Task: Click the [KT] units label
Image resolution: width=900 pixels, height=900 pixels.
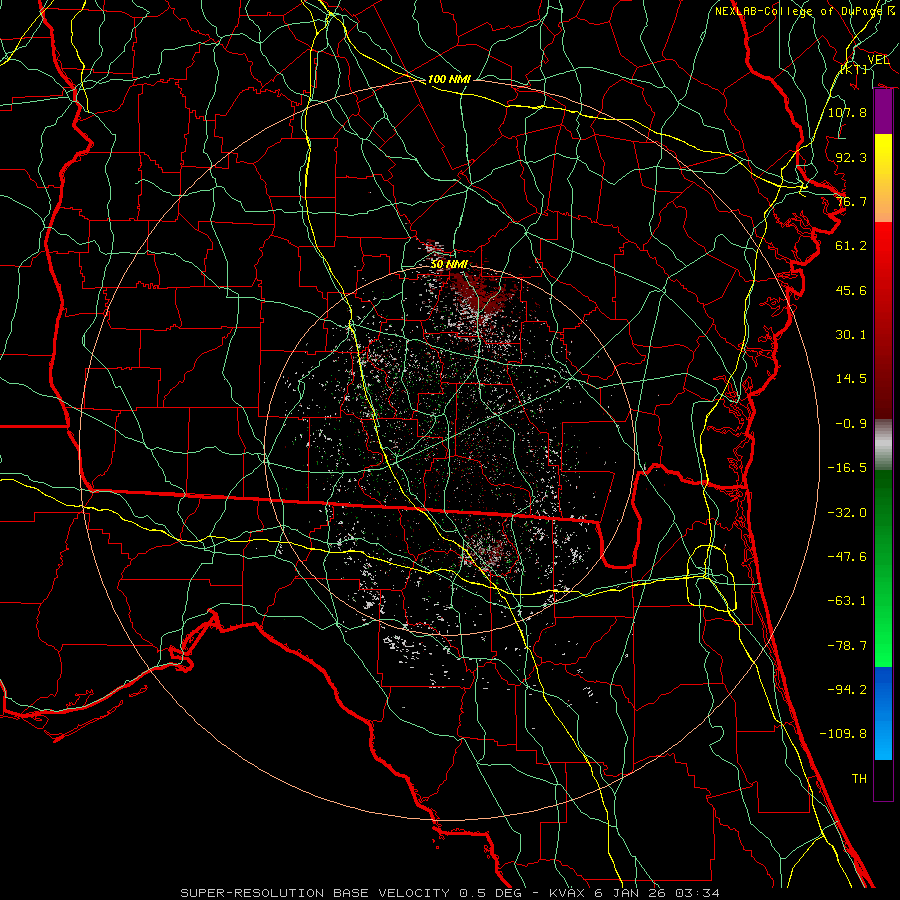Action: [854, 69]
